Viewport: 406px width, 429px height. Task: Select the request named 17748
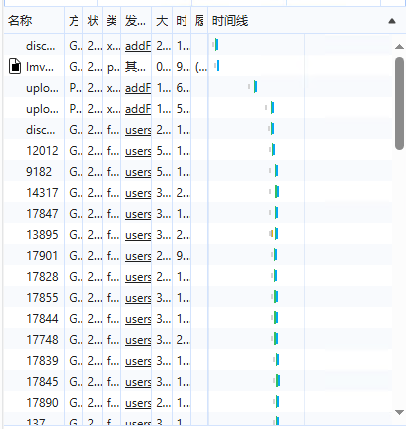(x=42, y=340)
